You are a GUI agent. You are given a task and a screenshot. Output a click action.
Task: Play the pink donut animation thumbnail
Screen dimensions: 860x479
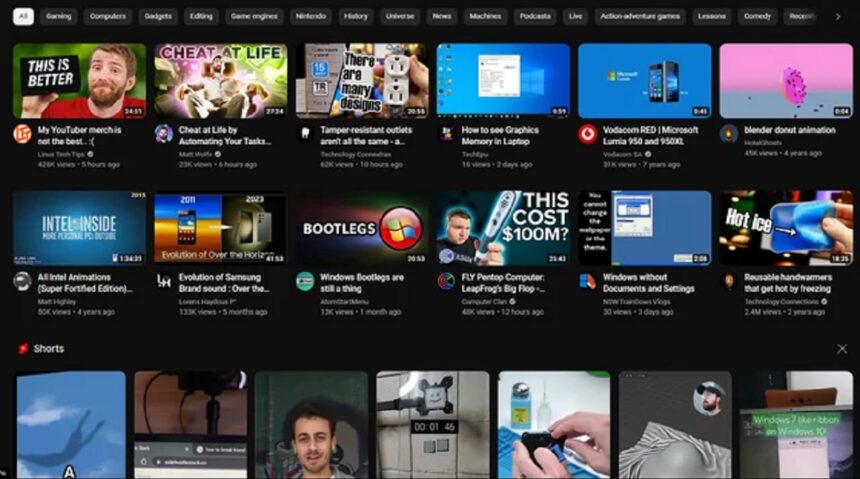click(x=786, y=81)
